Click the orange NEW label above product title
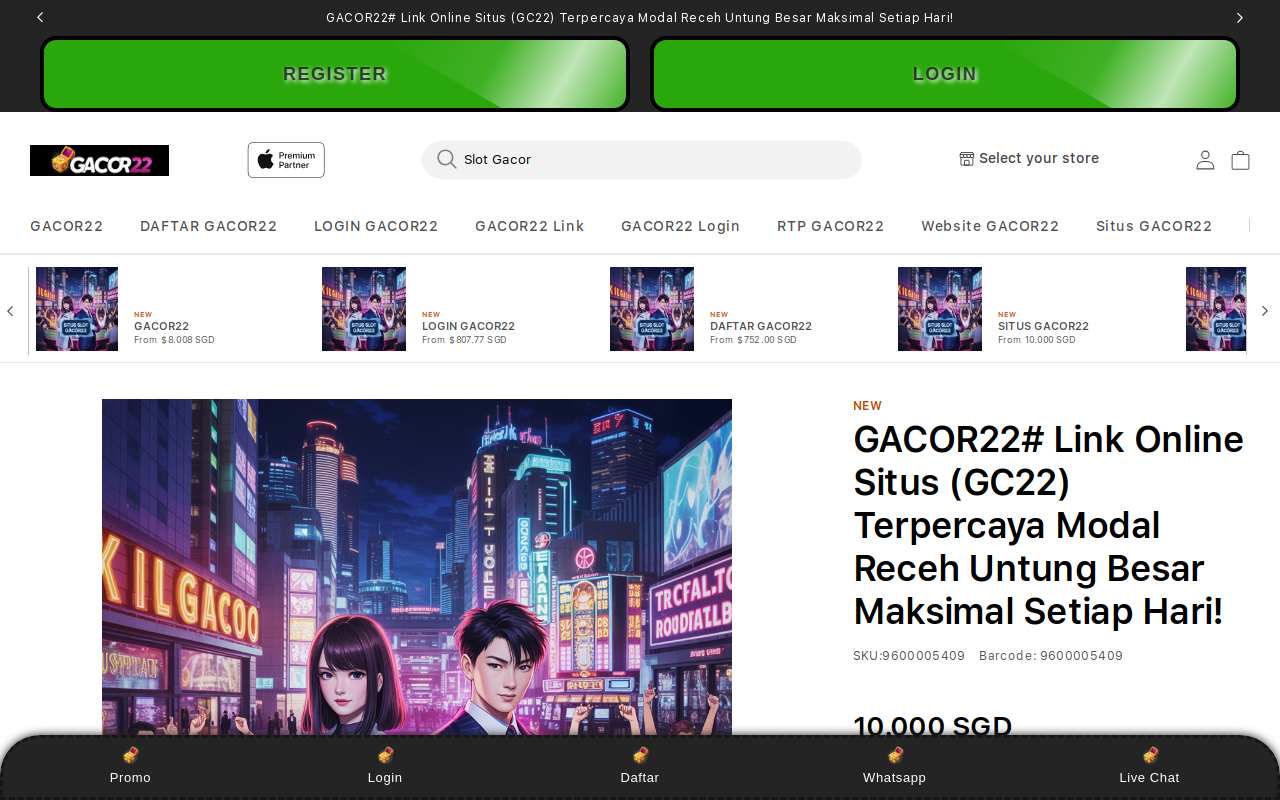 tap(867, 406)
